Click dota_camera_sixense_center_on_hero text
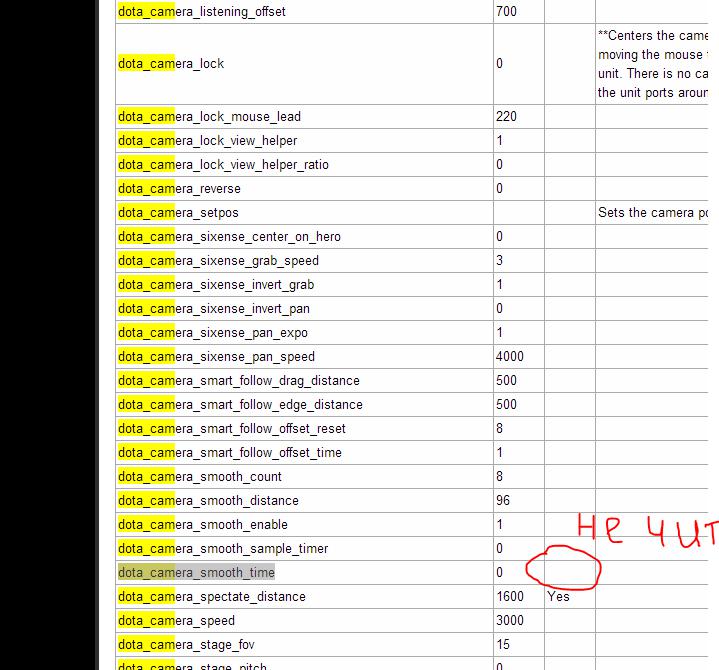Viewport: 719px width, 670px height. click(229, 236)
